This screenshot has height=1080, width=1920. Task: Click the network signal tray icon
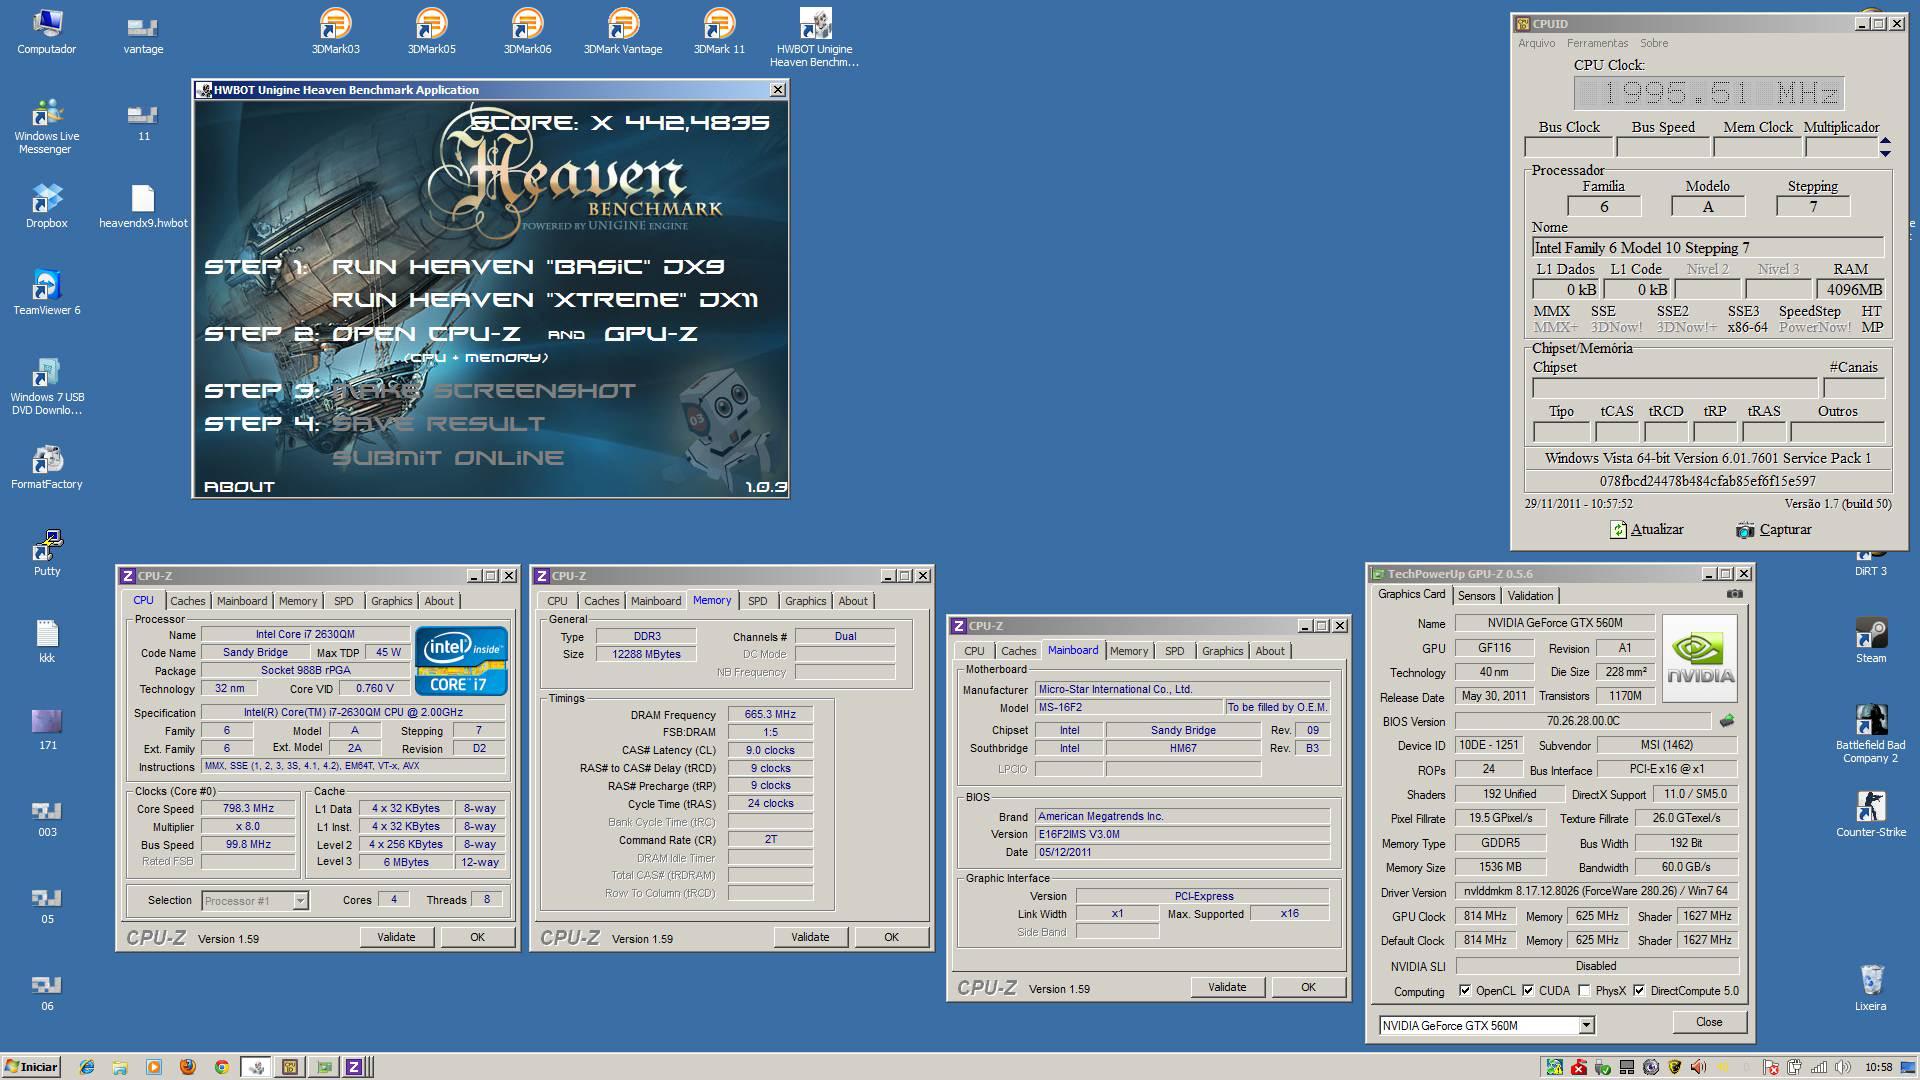(1818, 1067)
